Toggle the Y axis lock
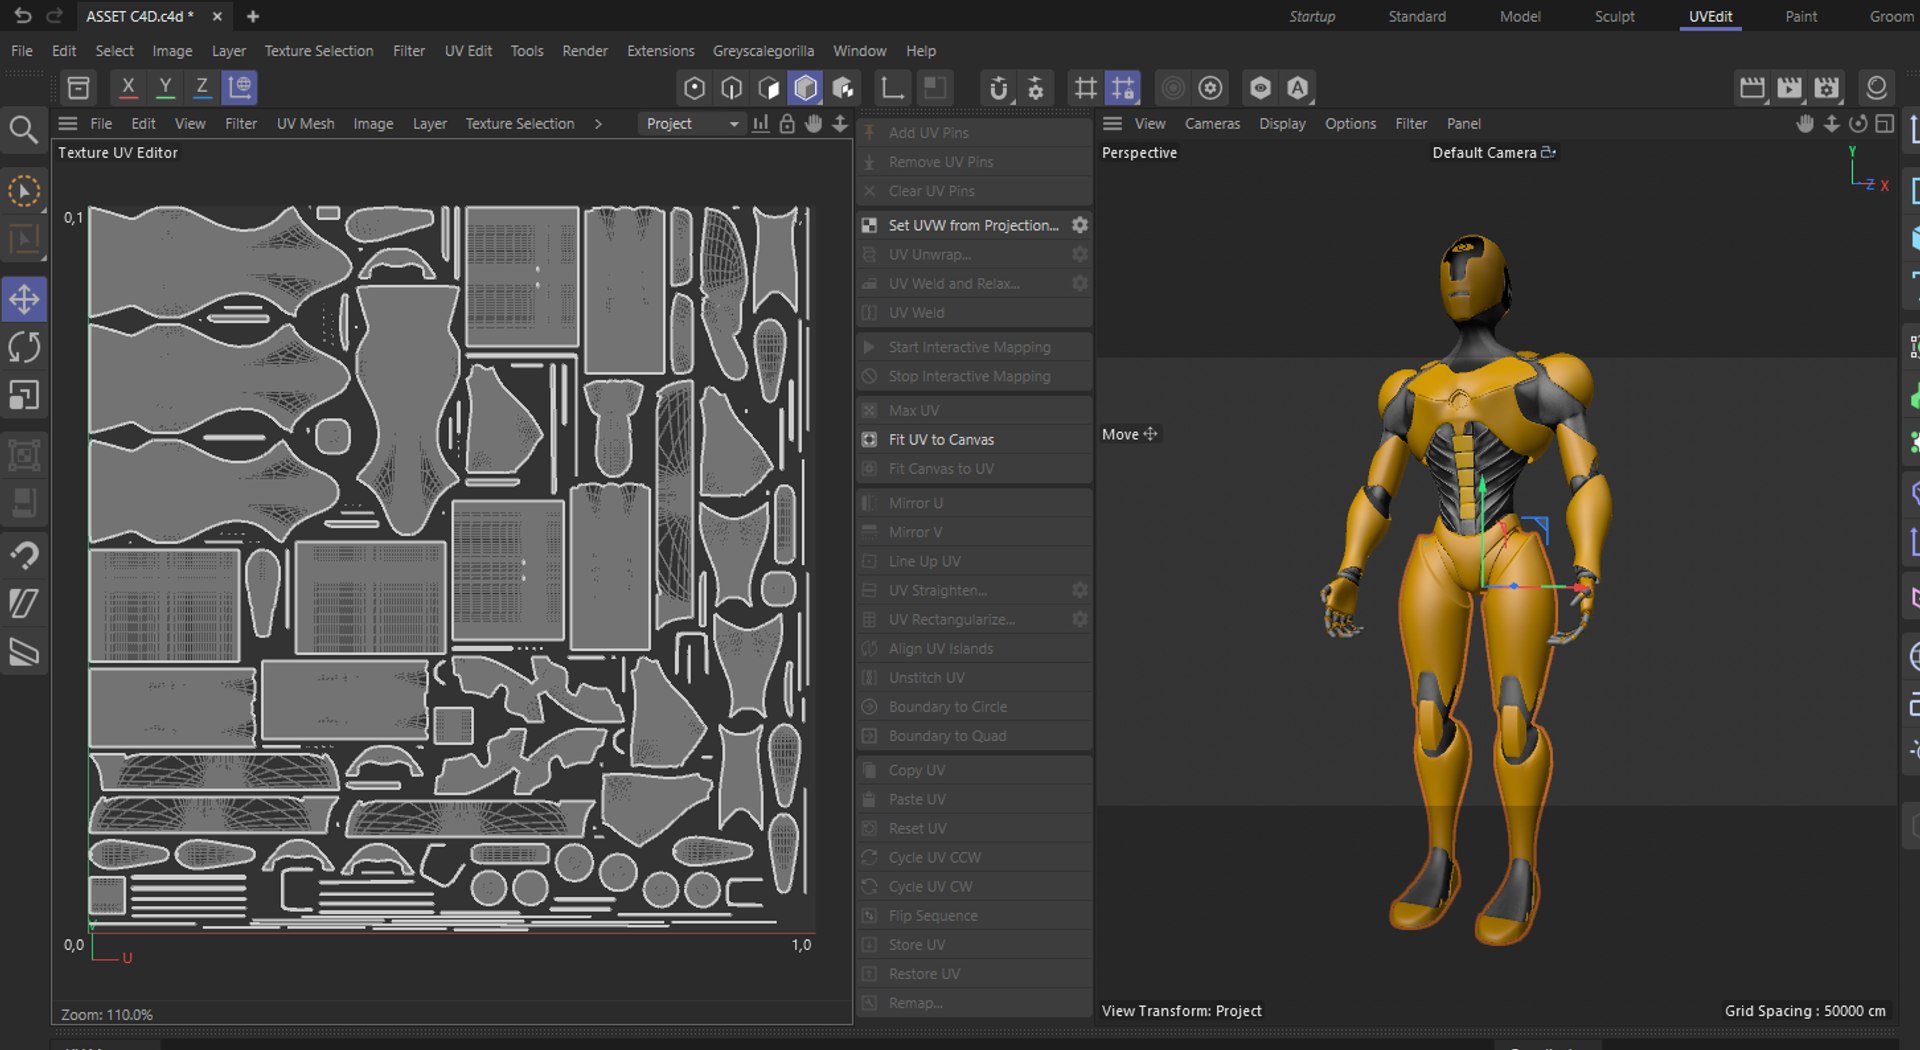 (x=165, y=88)
